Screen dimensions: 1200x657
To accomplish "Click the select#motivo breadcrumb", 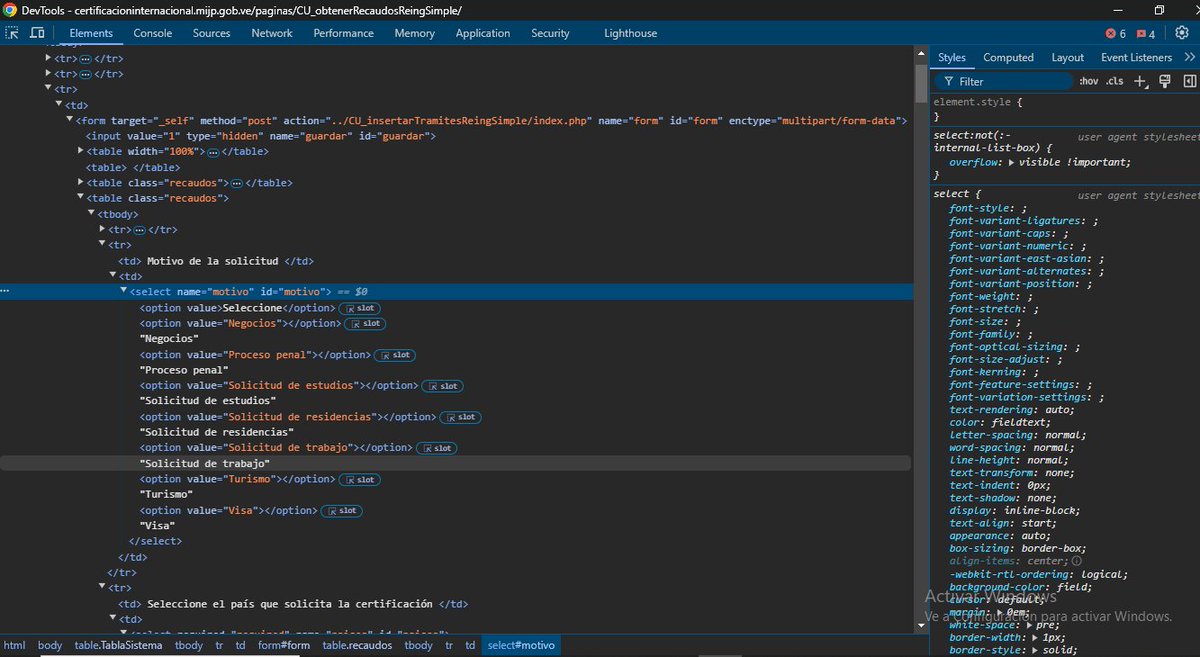I will tap(520, 645).
